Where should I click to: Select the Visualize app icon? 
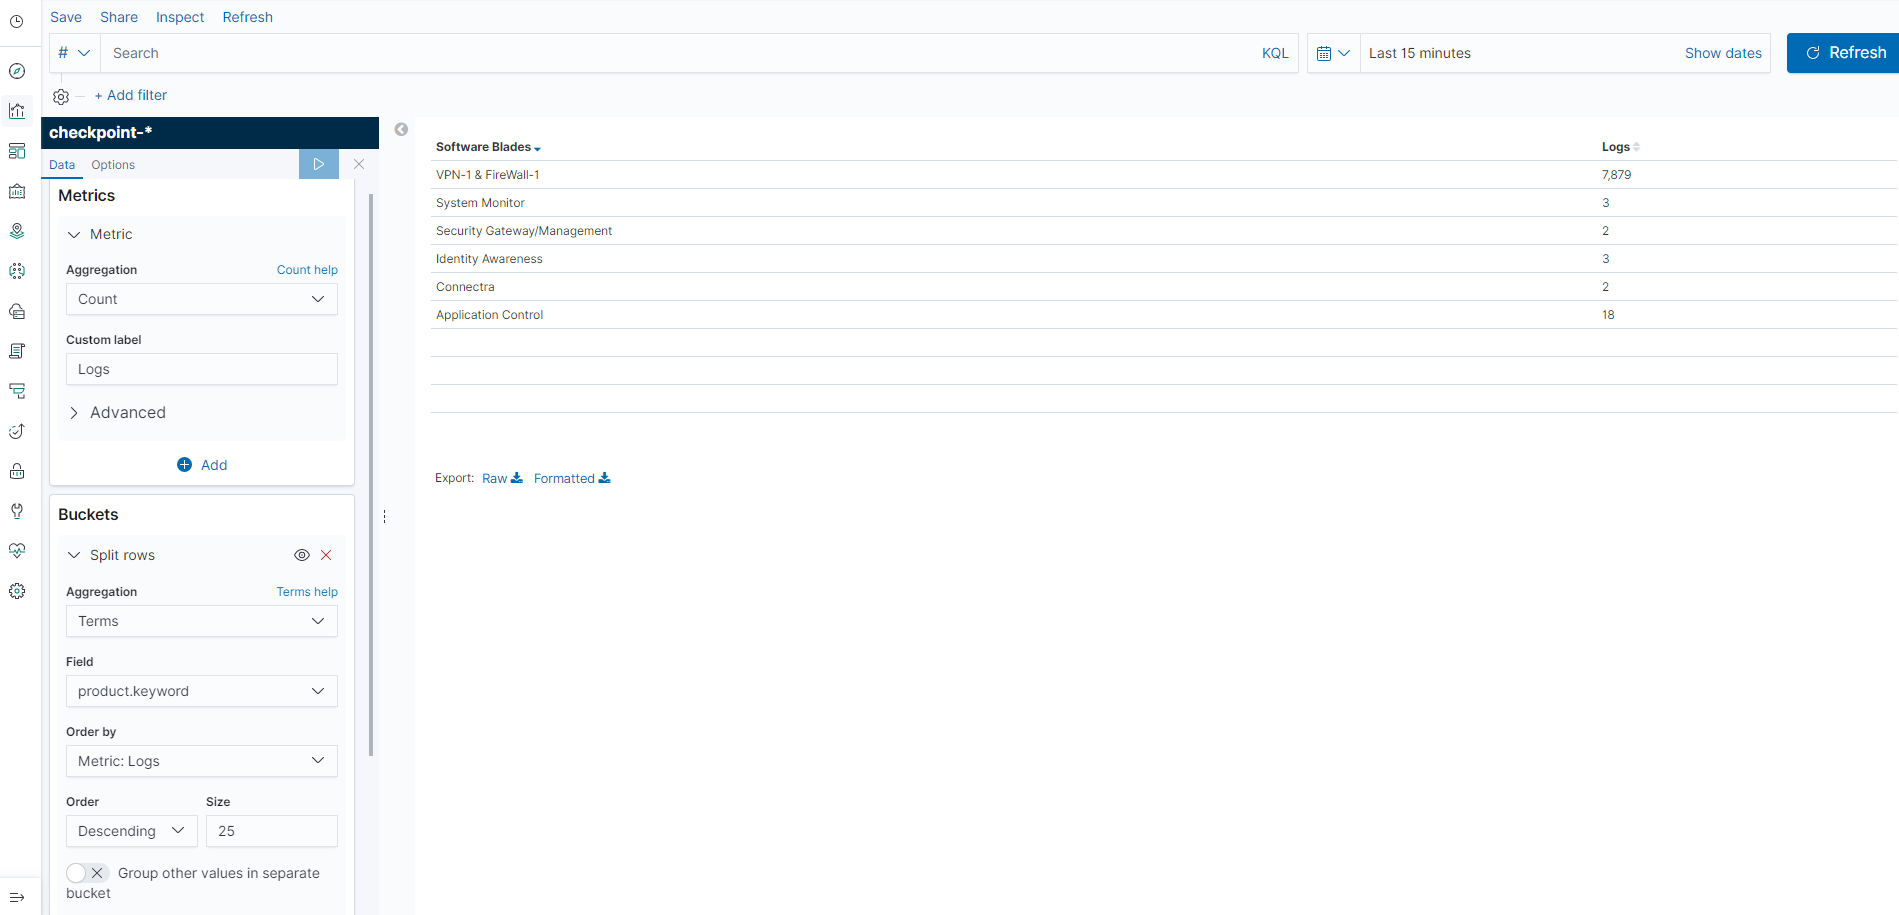tap(17, 111)
